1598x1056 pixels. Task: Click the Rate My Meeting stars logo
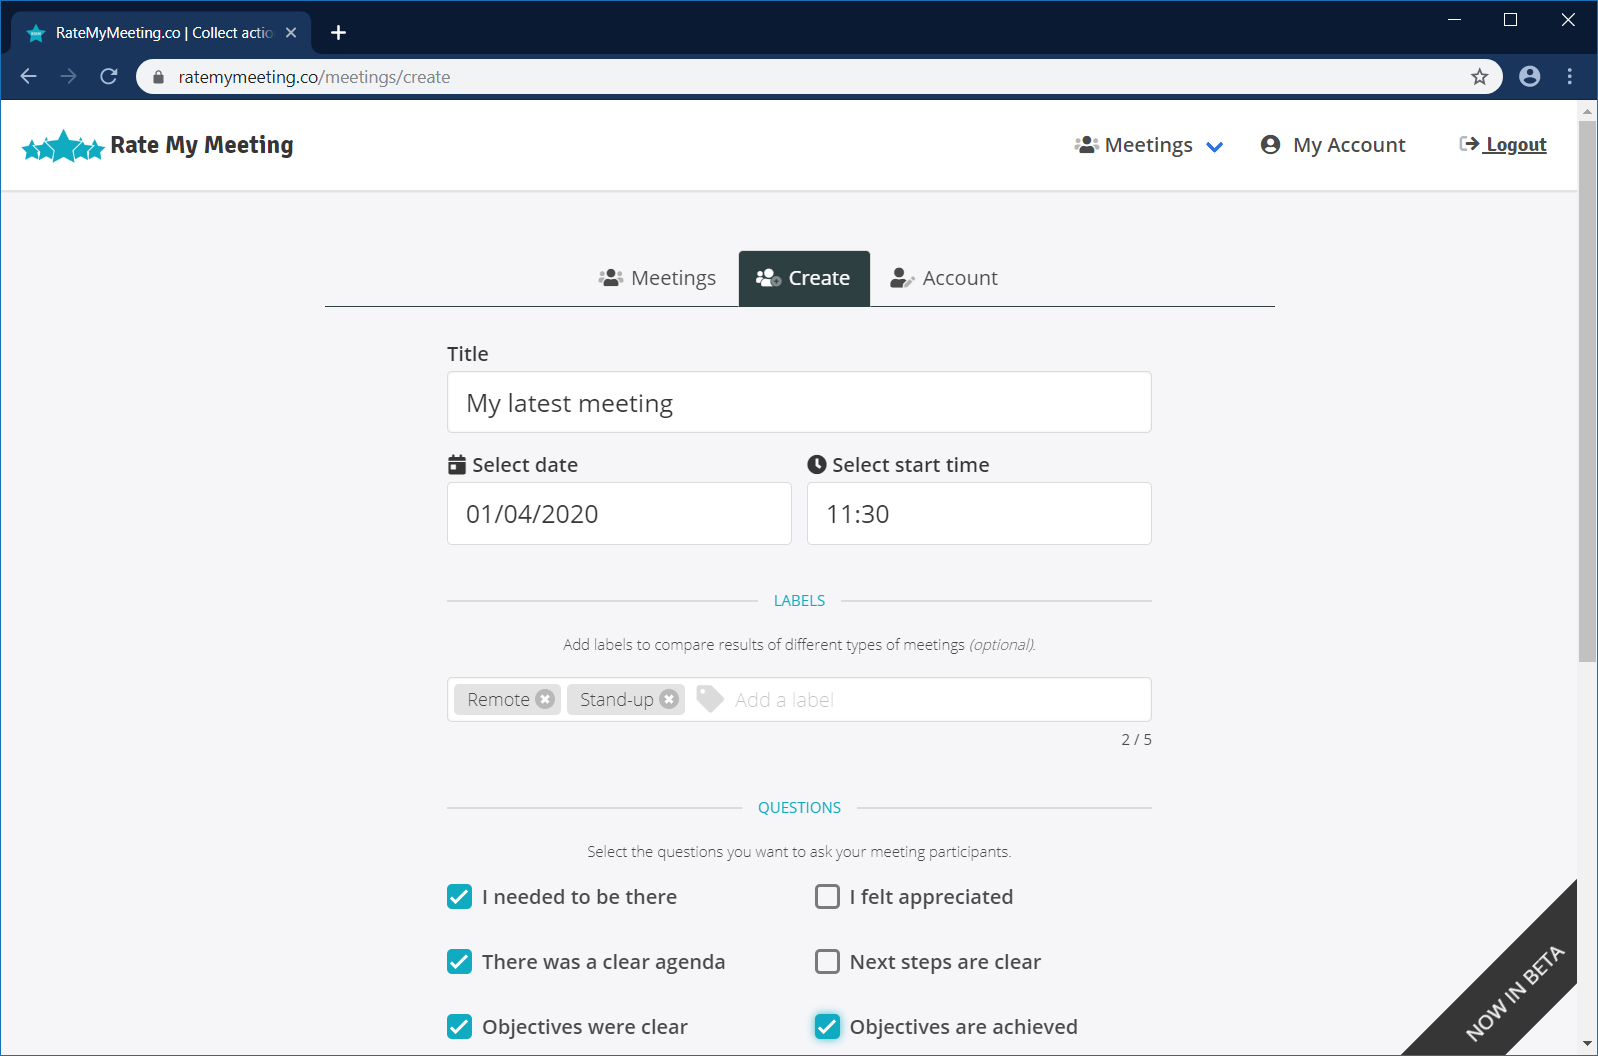(63, 147)
